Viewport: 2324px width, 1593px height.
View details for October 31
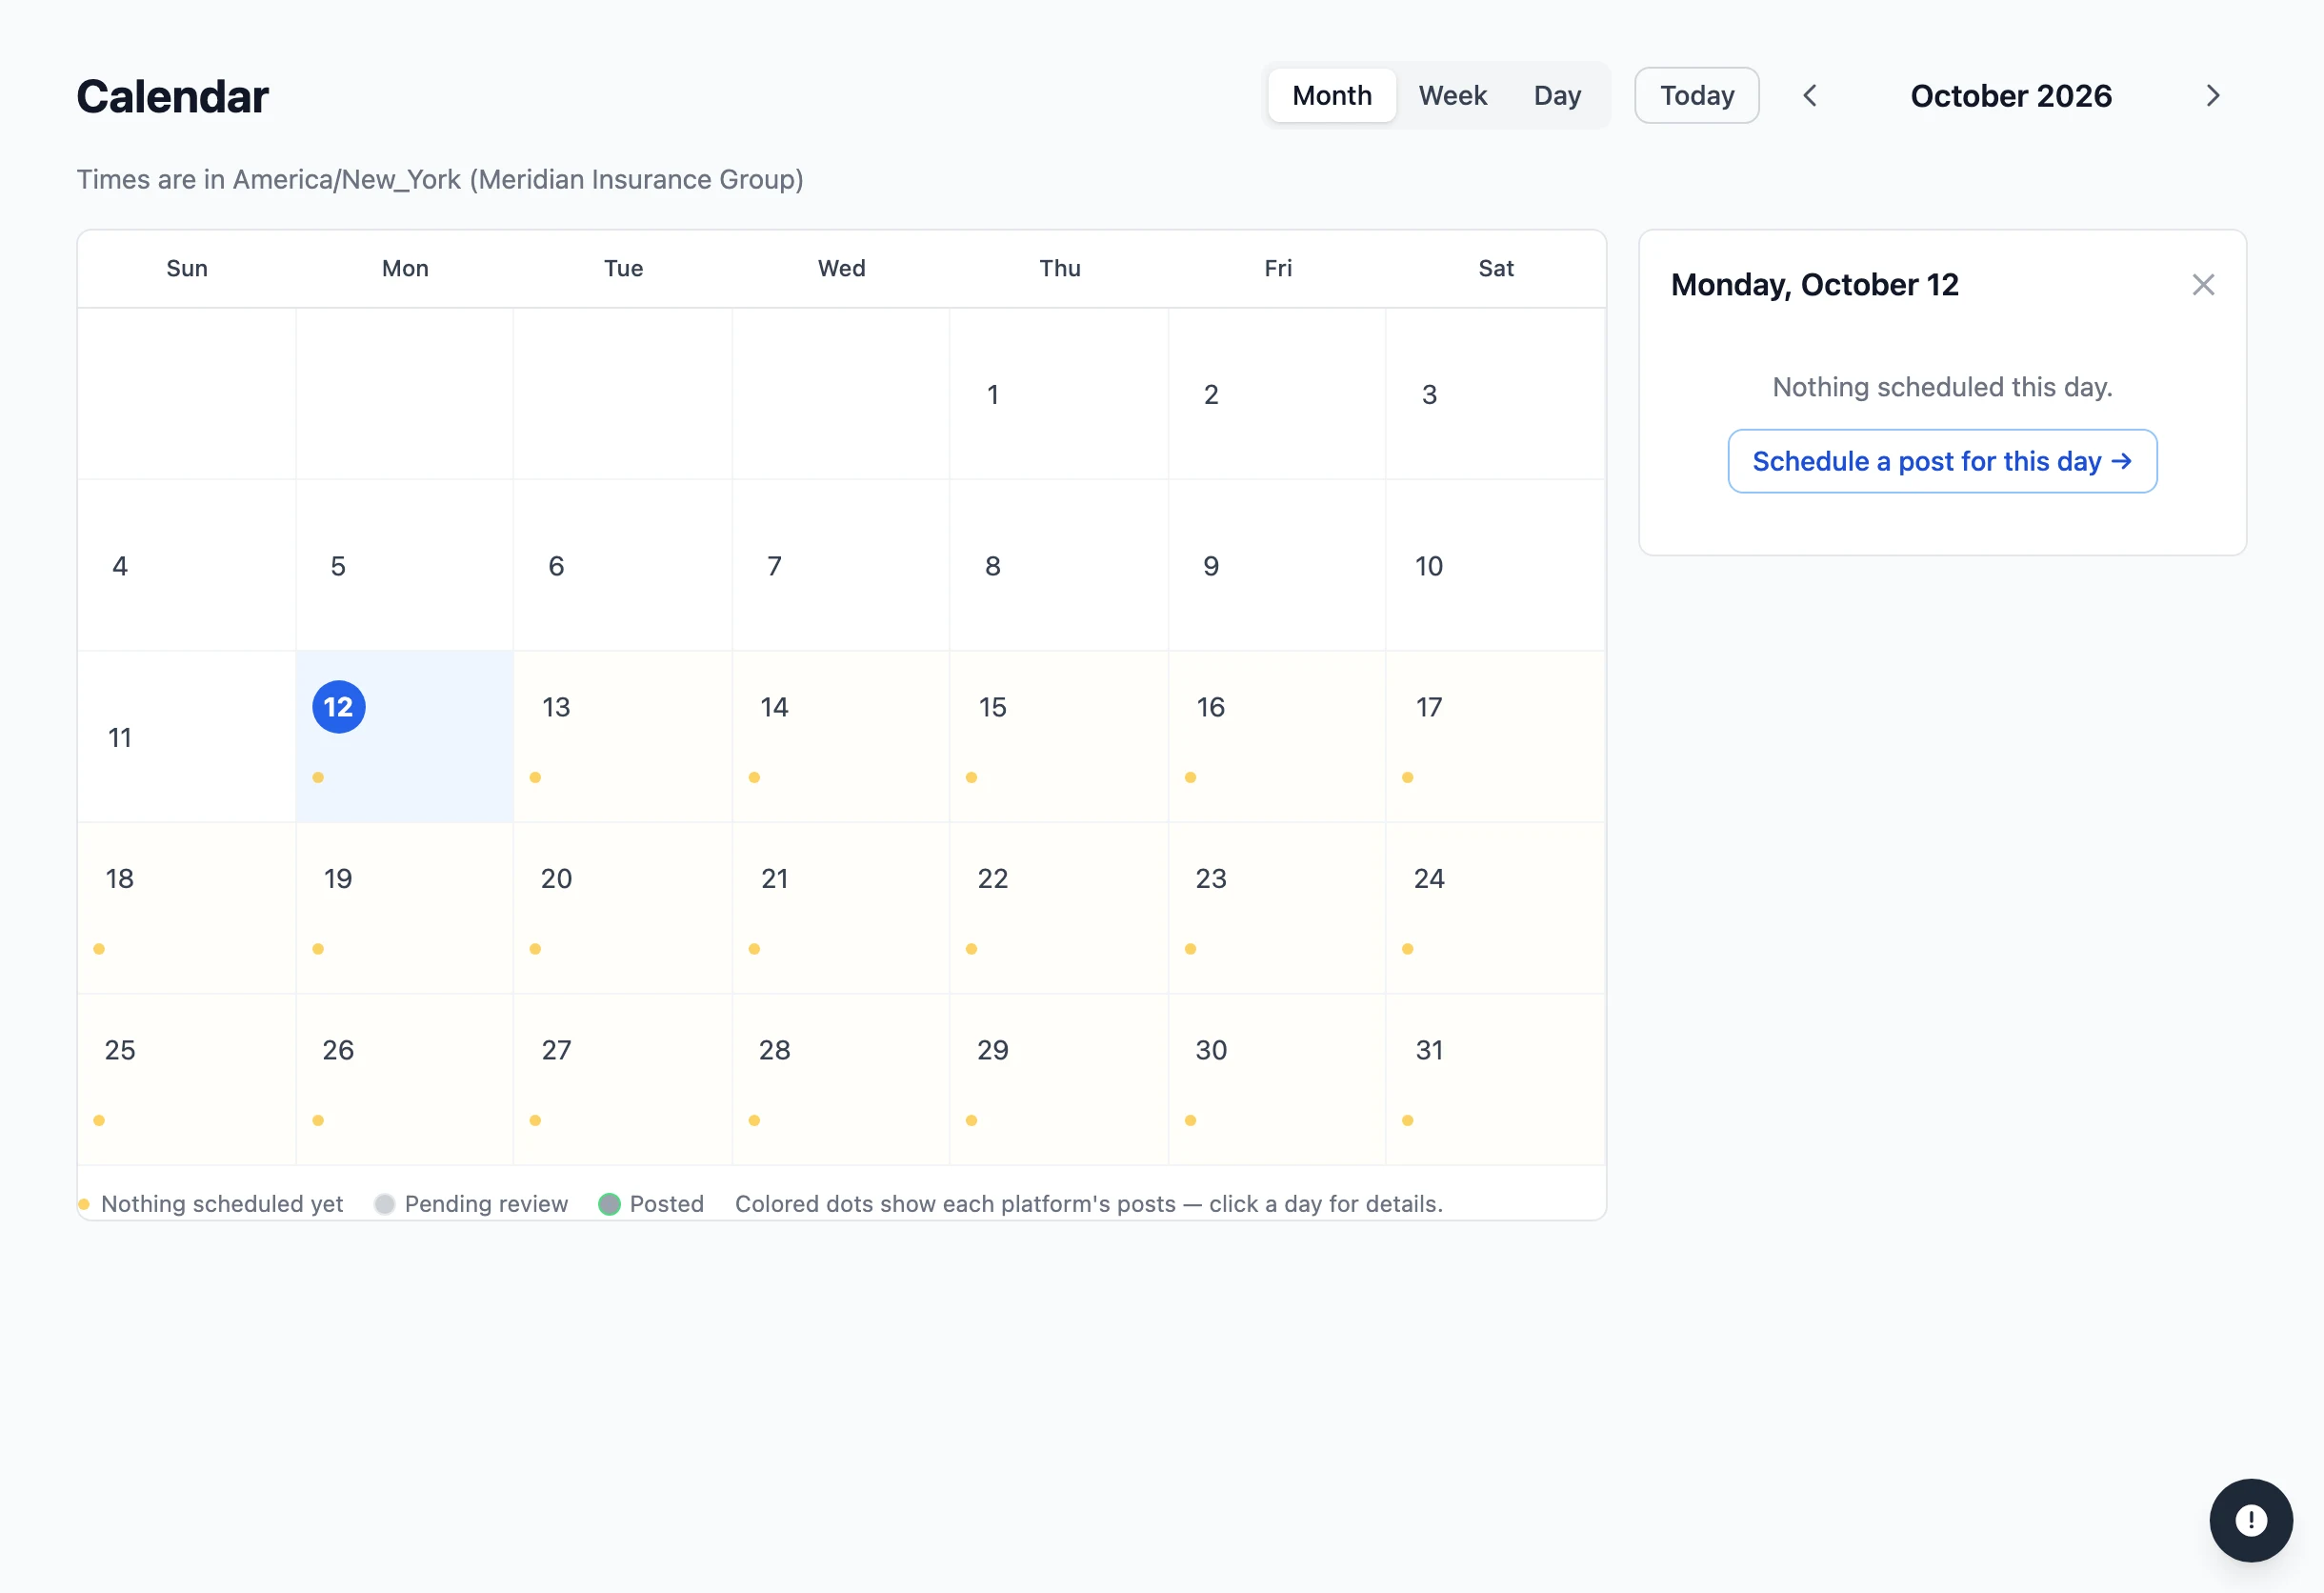point(1496,1080)
